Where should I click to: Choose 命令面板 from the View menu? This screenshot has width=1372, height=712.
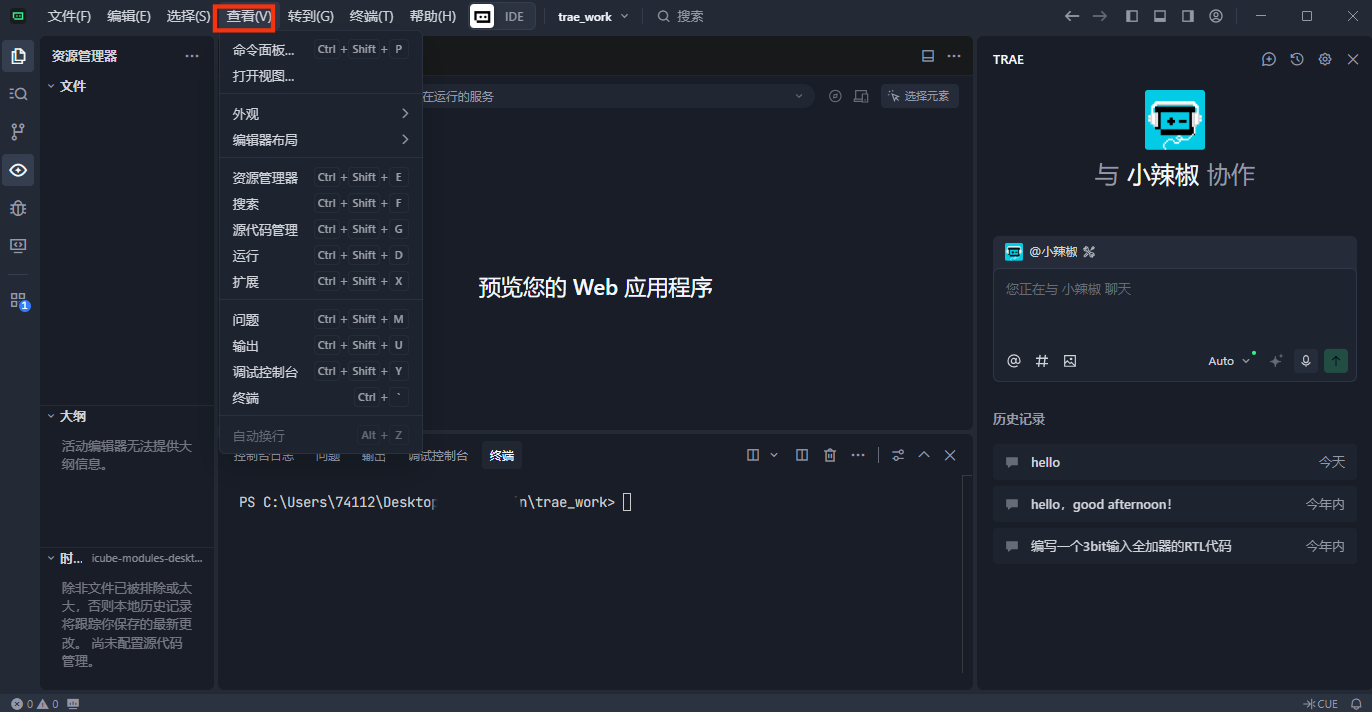(321, 50)
